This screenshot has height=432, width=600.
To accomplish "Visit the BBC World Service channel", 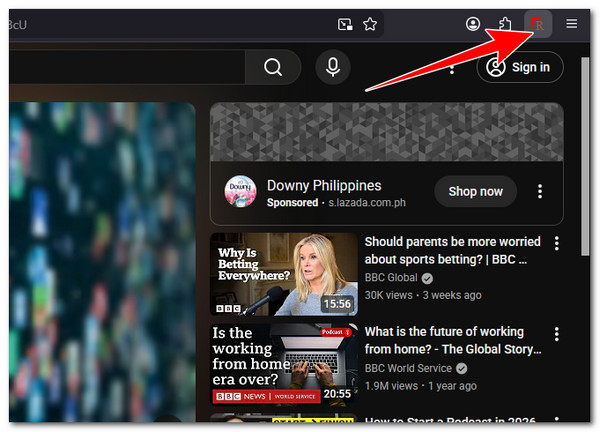I will [408, 368].
